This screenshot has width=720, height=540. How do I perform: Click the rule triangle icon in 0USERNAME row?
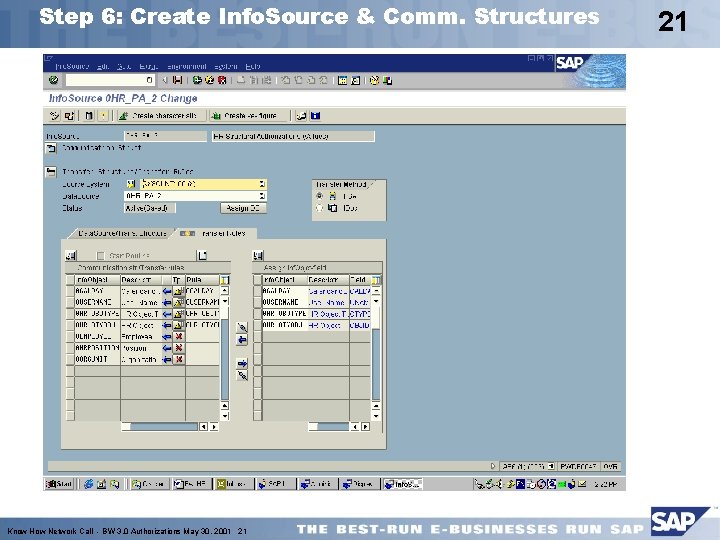coord(179,303)
